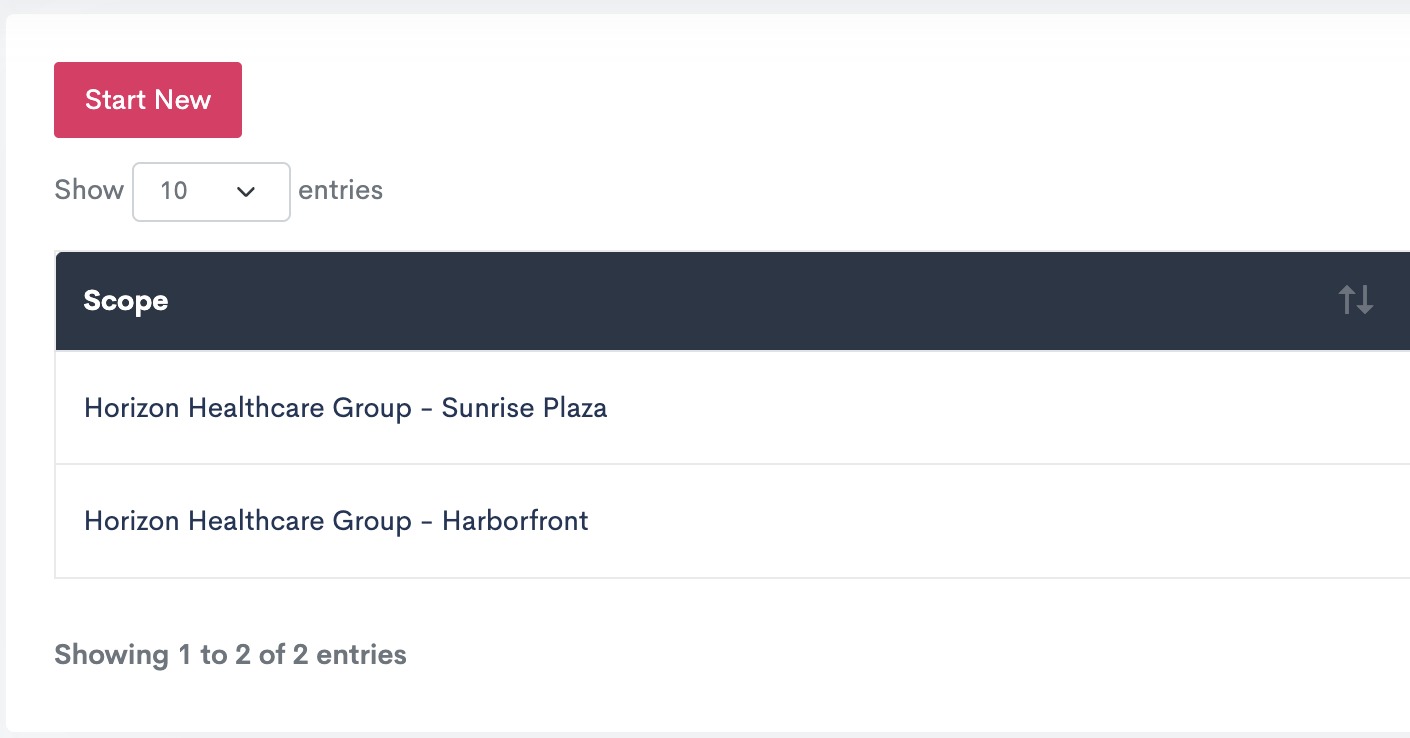Click the Start New button
Viewport: 1410px width, 738px height.
coord(148,100)
